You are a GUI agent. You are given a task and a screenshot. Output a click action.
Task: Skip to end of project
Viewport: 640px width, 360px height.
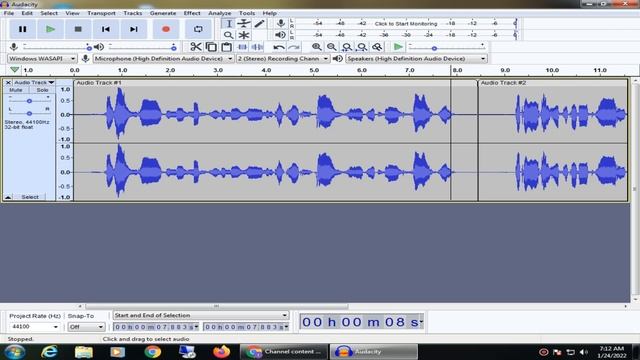133,29
